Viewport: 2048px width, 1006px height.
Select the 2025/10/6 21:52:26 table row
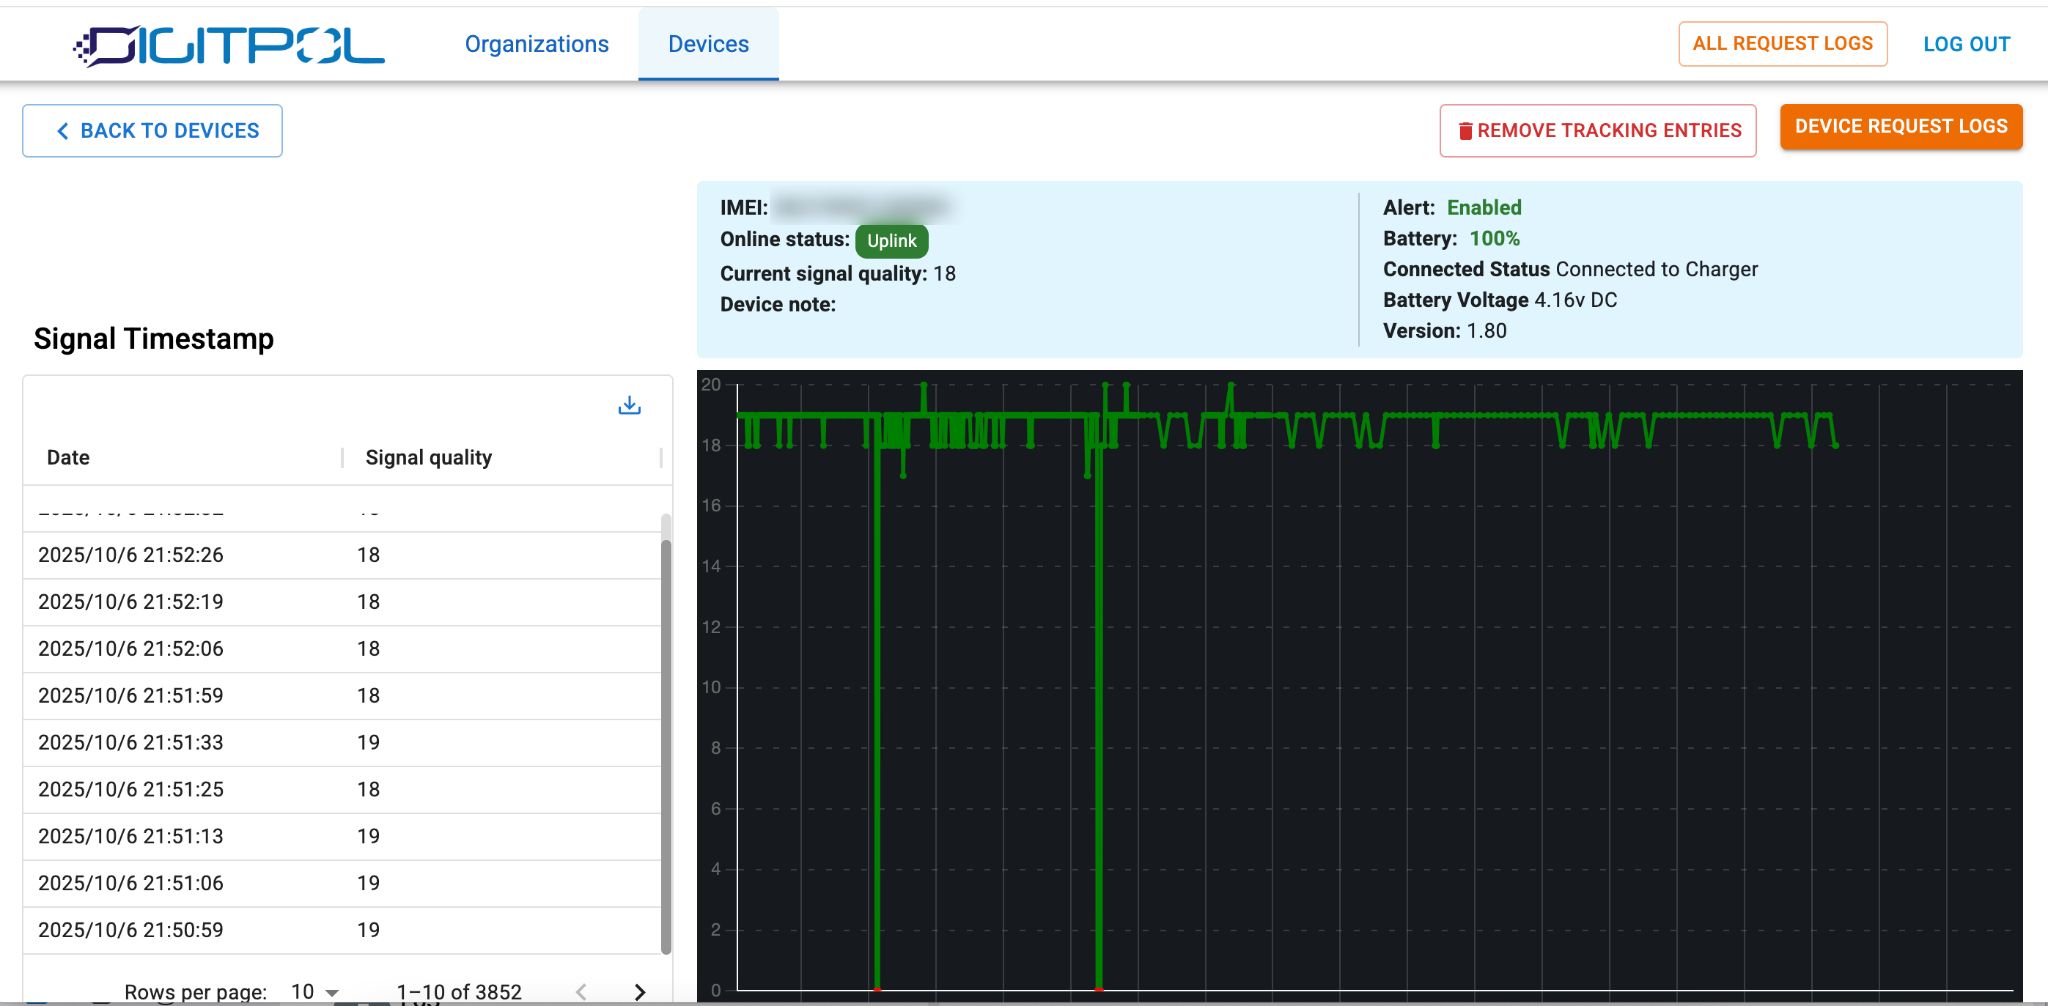pos(340,555)
